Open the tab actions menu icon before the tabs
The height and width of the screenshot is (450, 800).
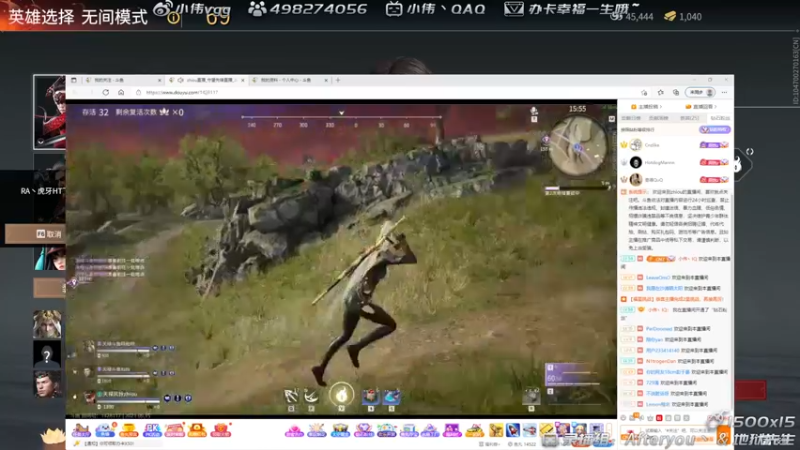74,80
